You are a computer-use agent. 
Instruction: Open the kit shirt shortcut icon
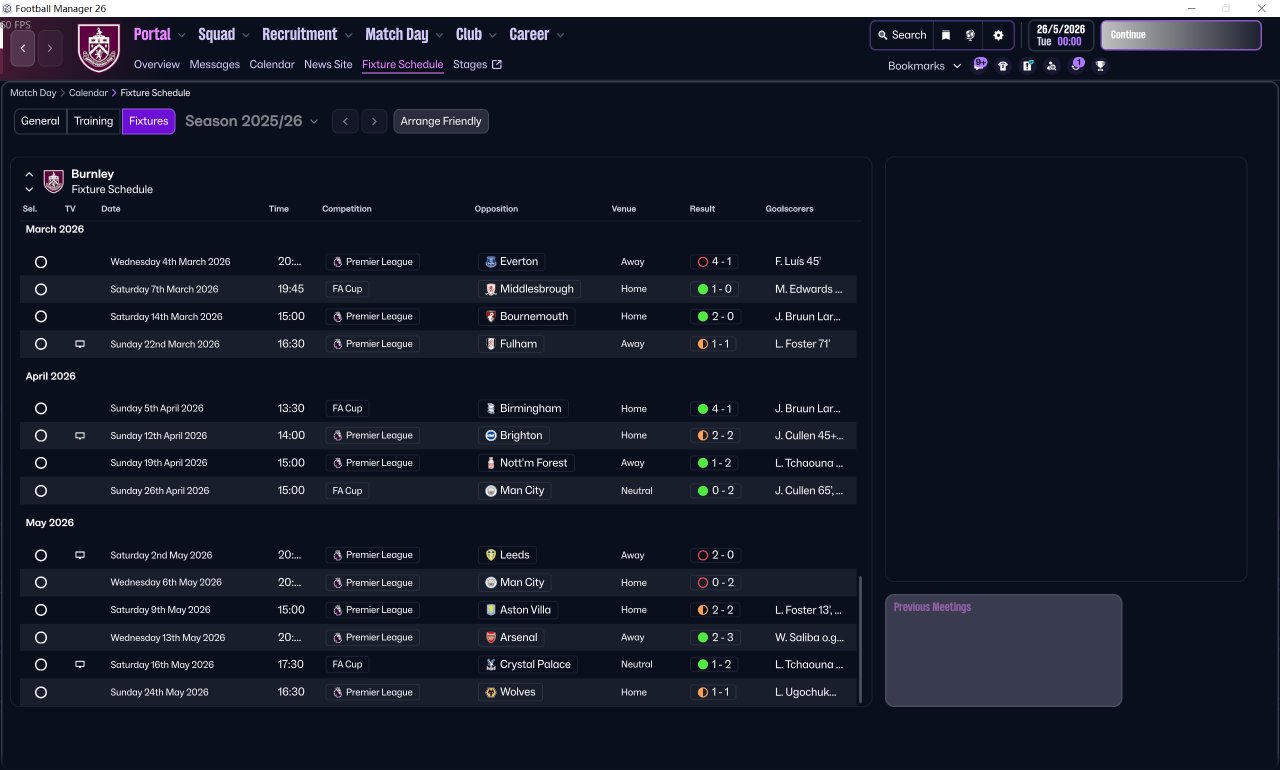(x=1003, y=66)
